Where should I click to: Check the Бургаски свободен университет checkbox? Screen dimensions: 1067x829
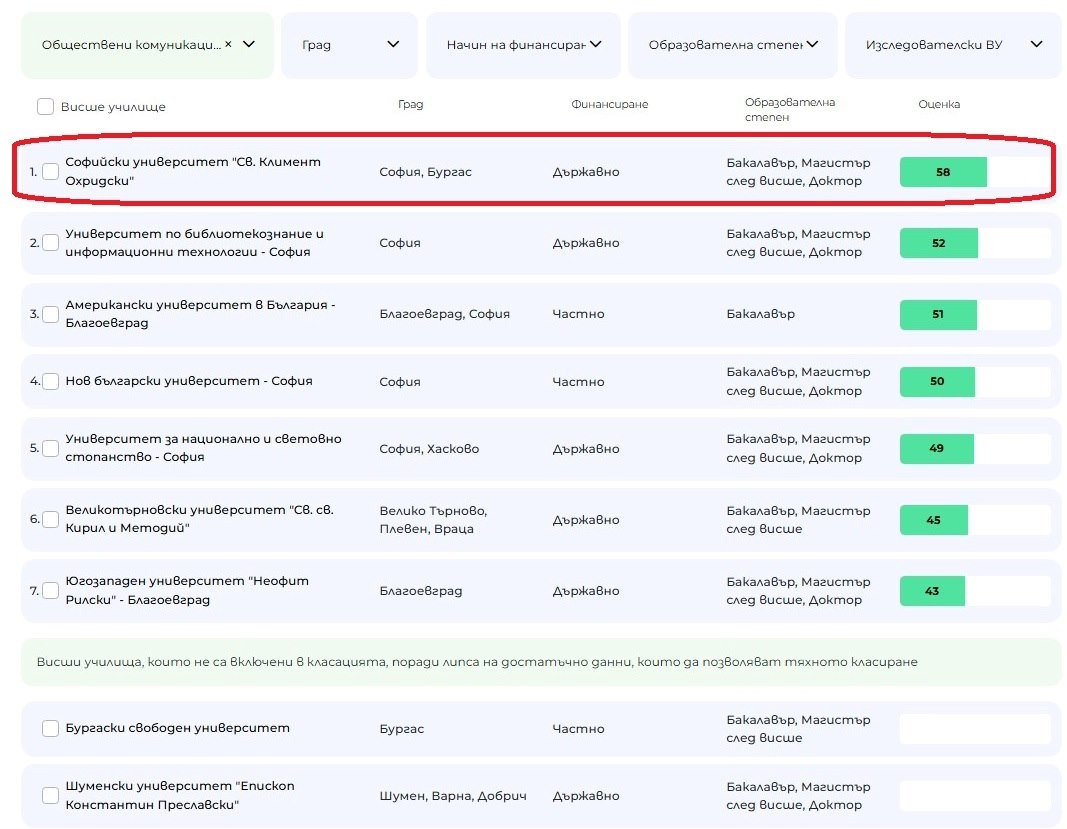coord(50,728)
